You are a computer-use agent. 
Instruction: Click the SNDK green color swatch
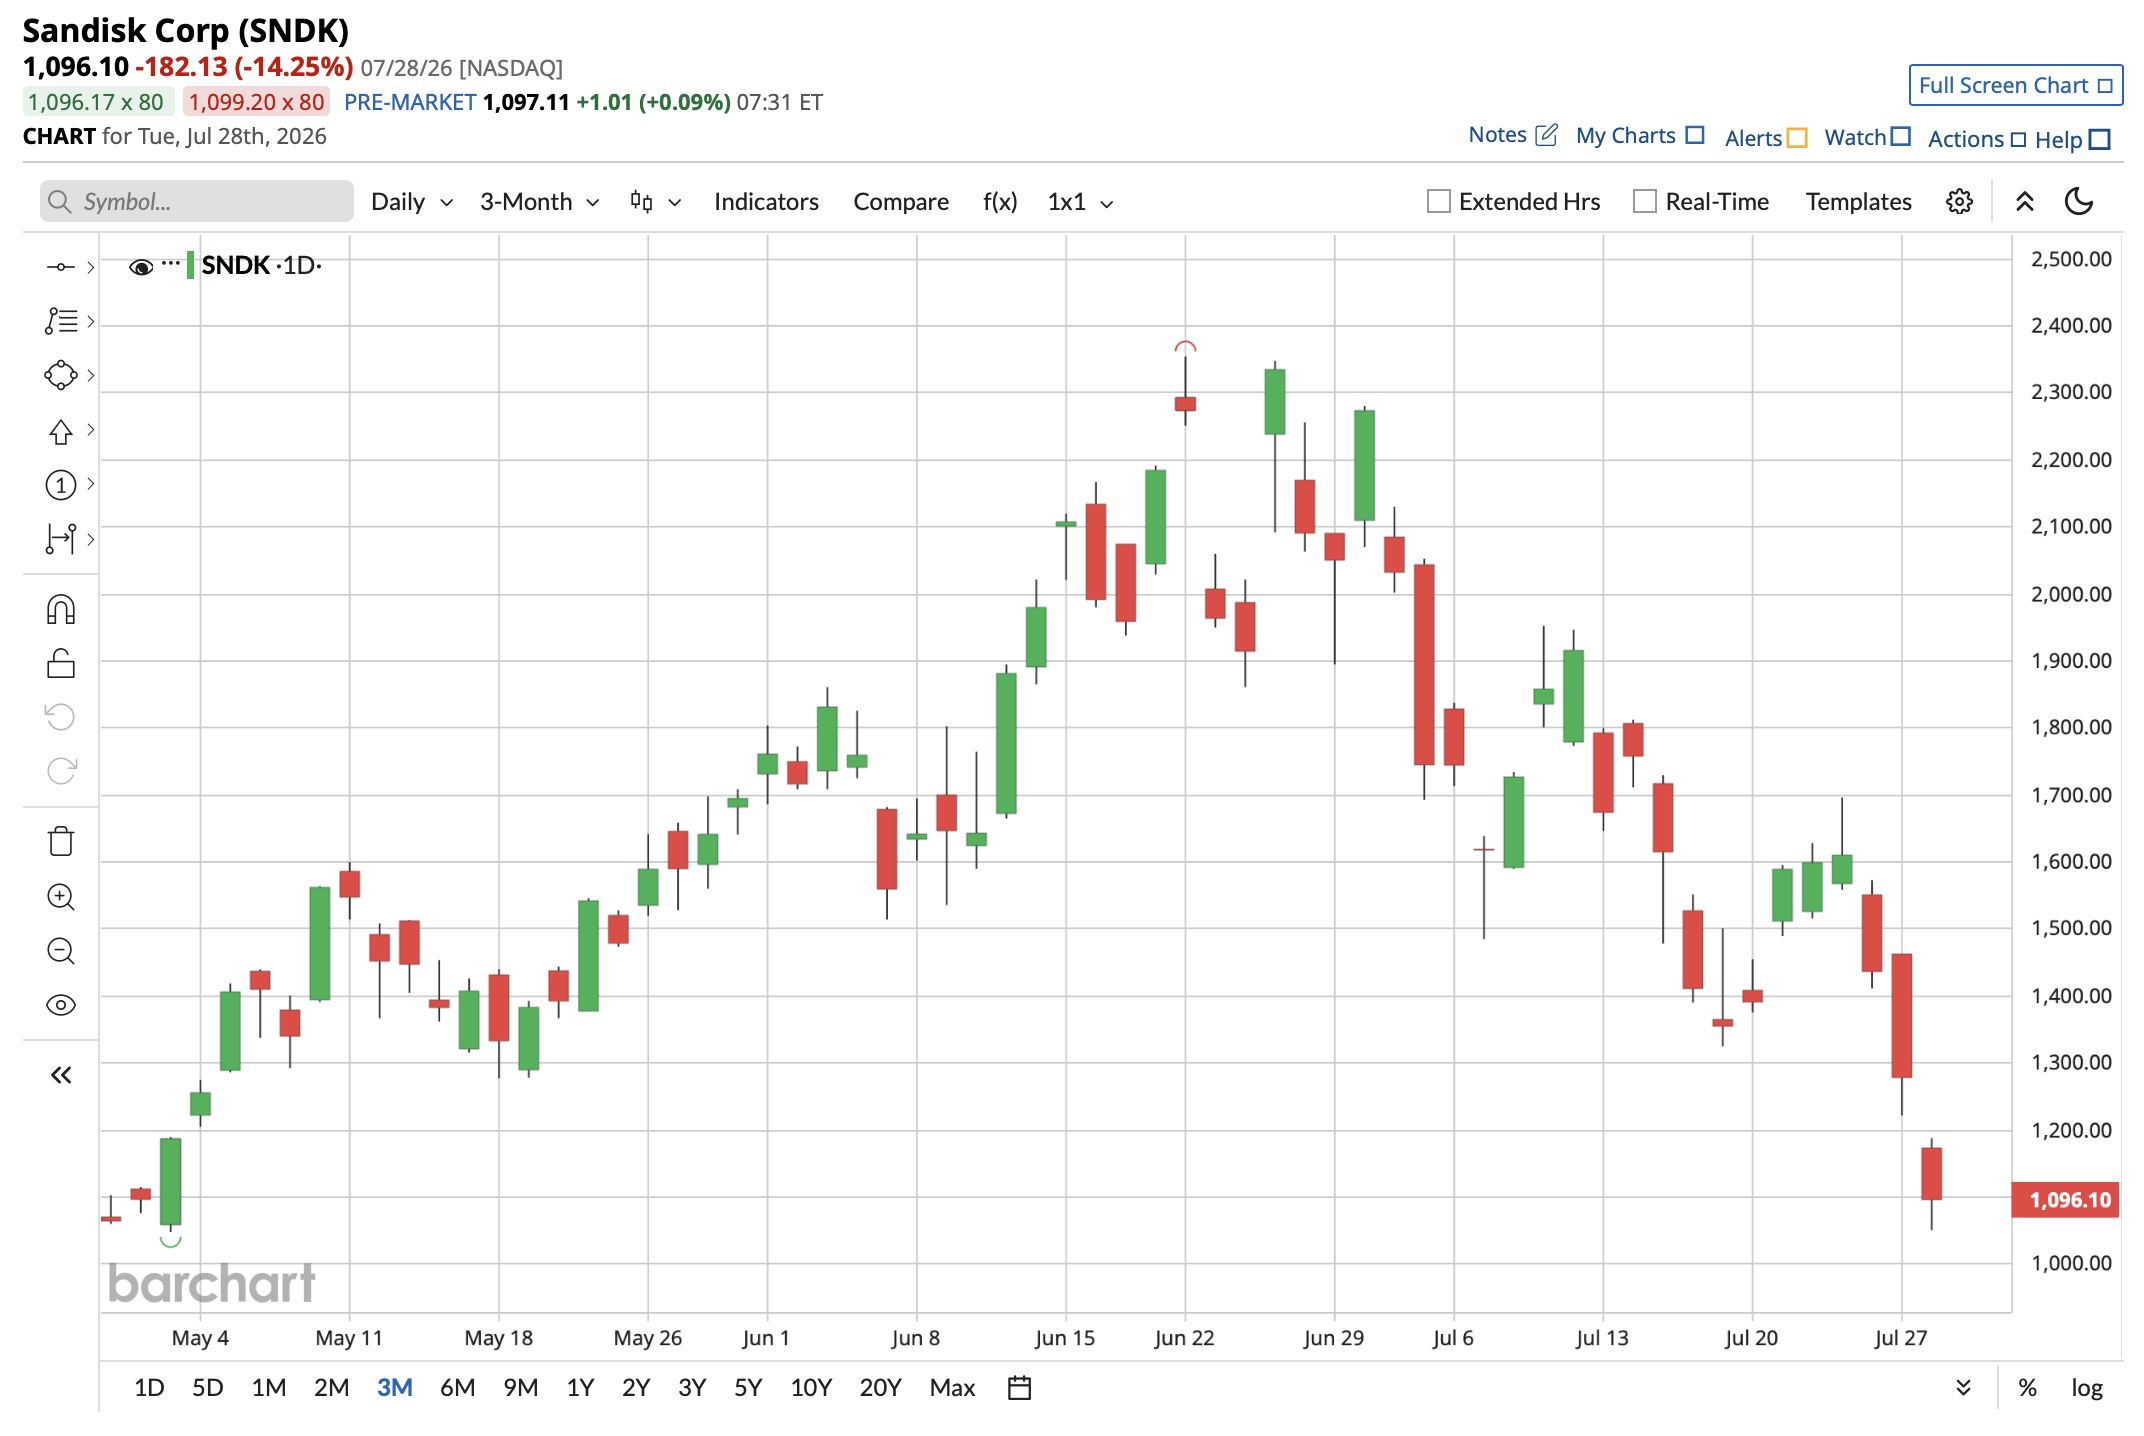click(190, 265)
